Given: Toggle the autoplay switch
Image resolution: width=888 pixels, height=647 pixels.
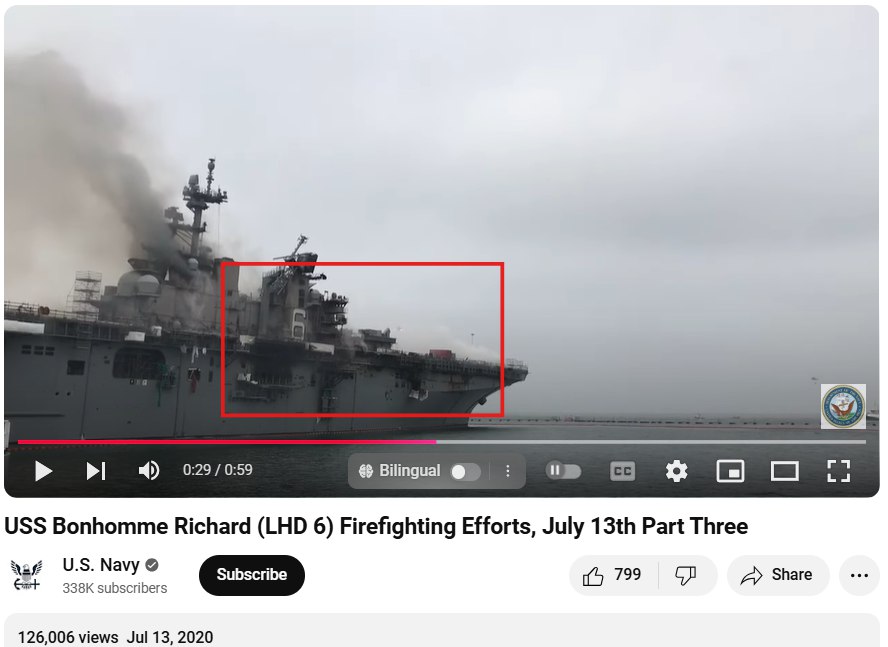Looking at the screenshot, I should (563, 471).
